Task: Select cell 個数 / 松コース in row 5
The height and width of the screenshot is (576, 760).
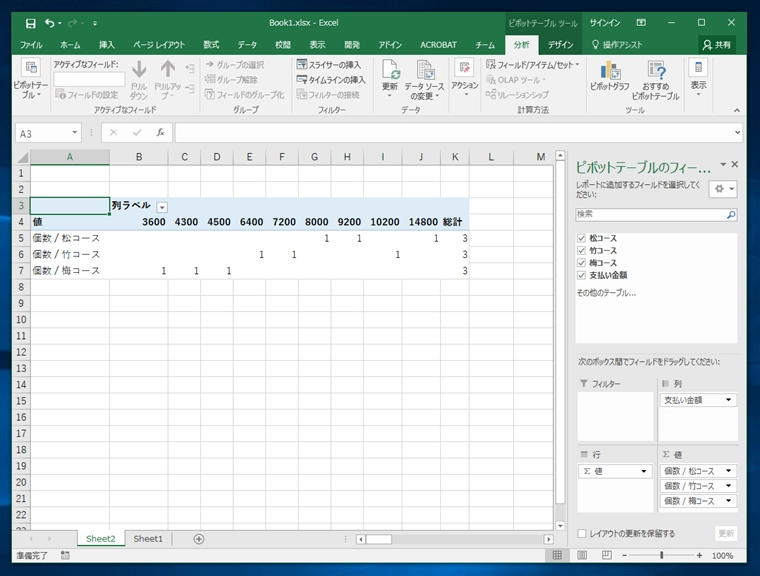Action: click(70, 238)
